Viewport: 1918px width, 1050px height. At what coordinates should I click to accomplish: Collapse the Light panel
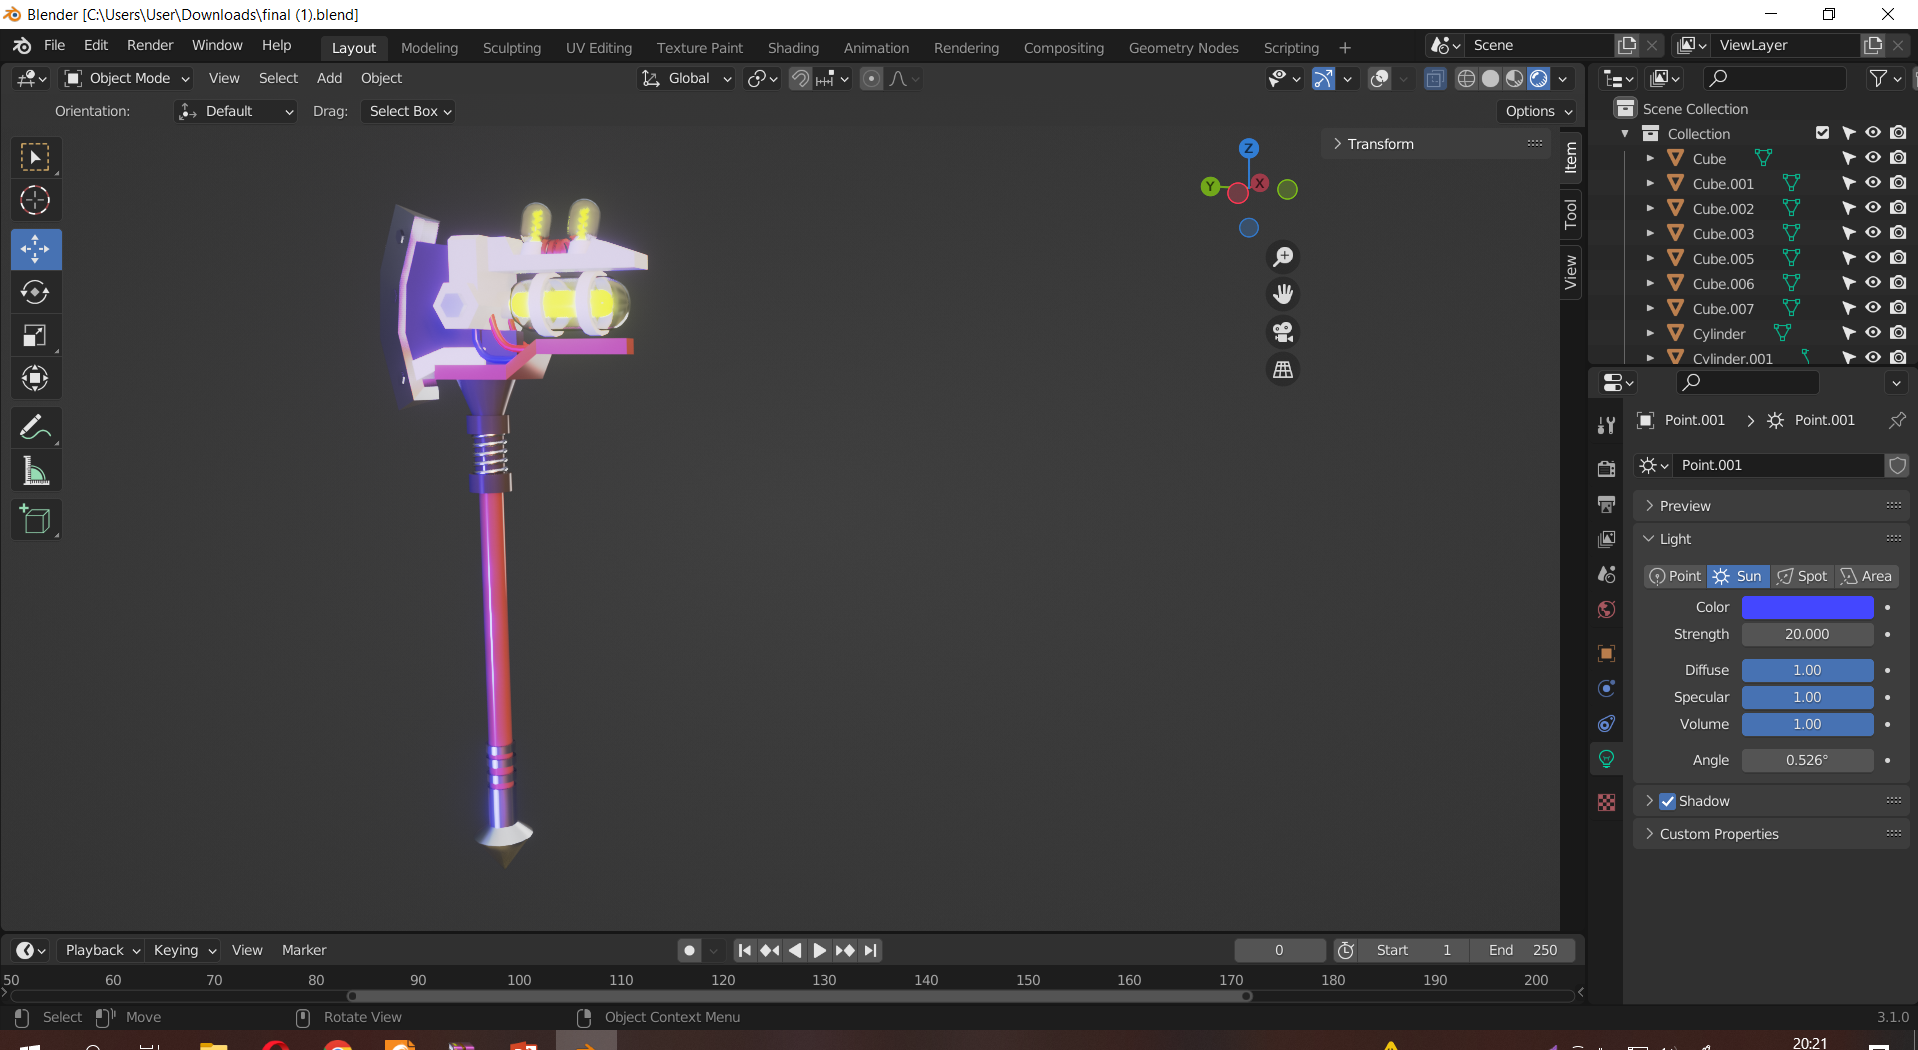click(1771, 539)
